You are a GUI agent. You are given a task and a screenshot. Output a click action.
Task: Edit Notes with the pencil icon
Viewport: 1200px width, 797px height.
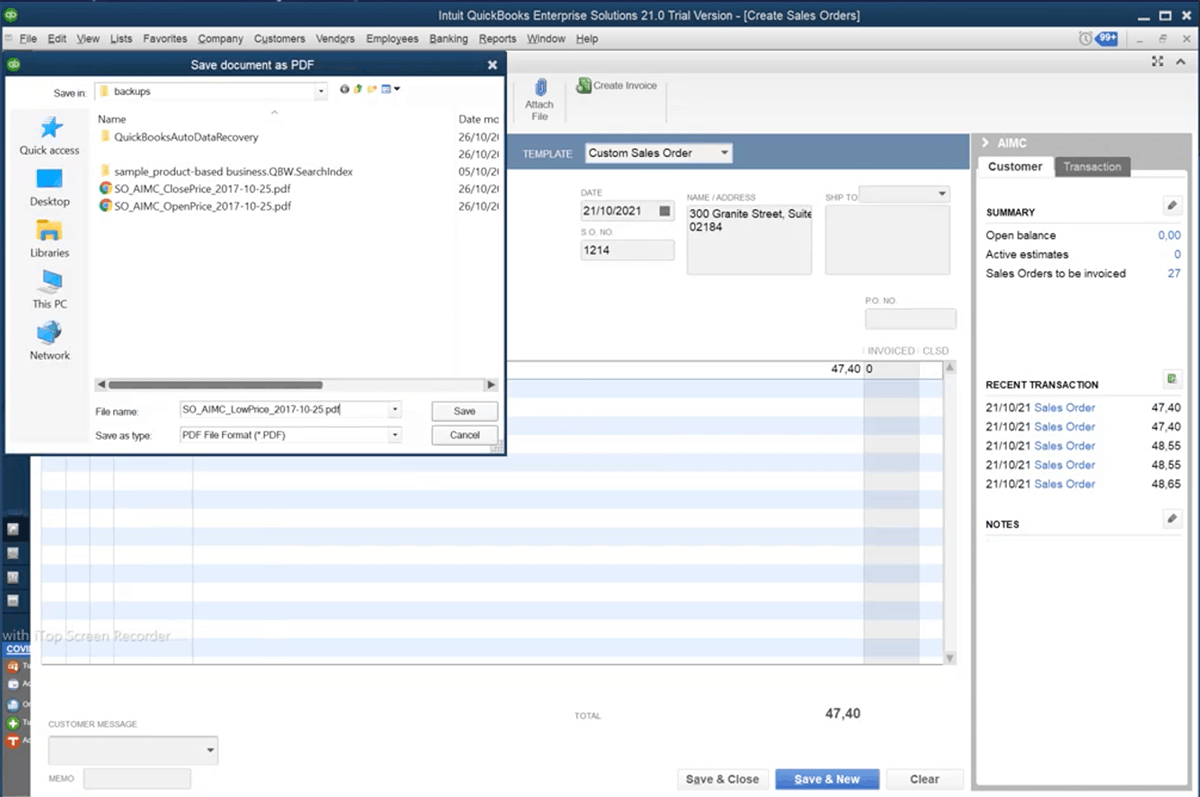pos(1172,518)
